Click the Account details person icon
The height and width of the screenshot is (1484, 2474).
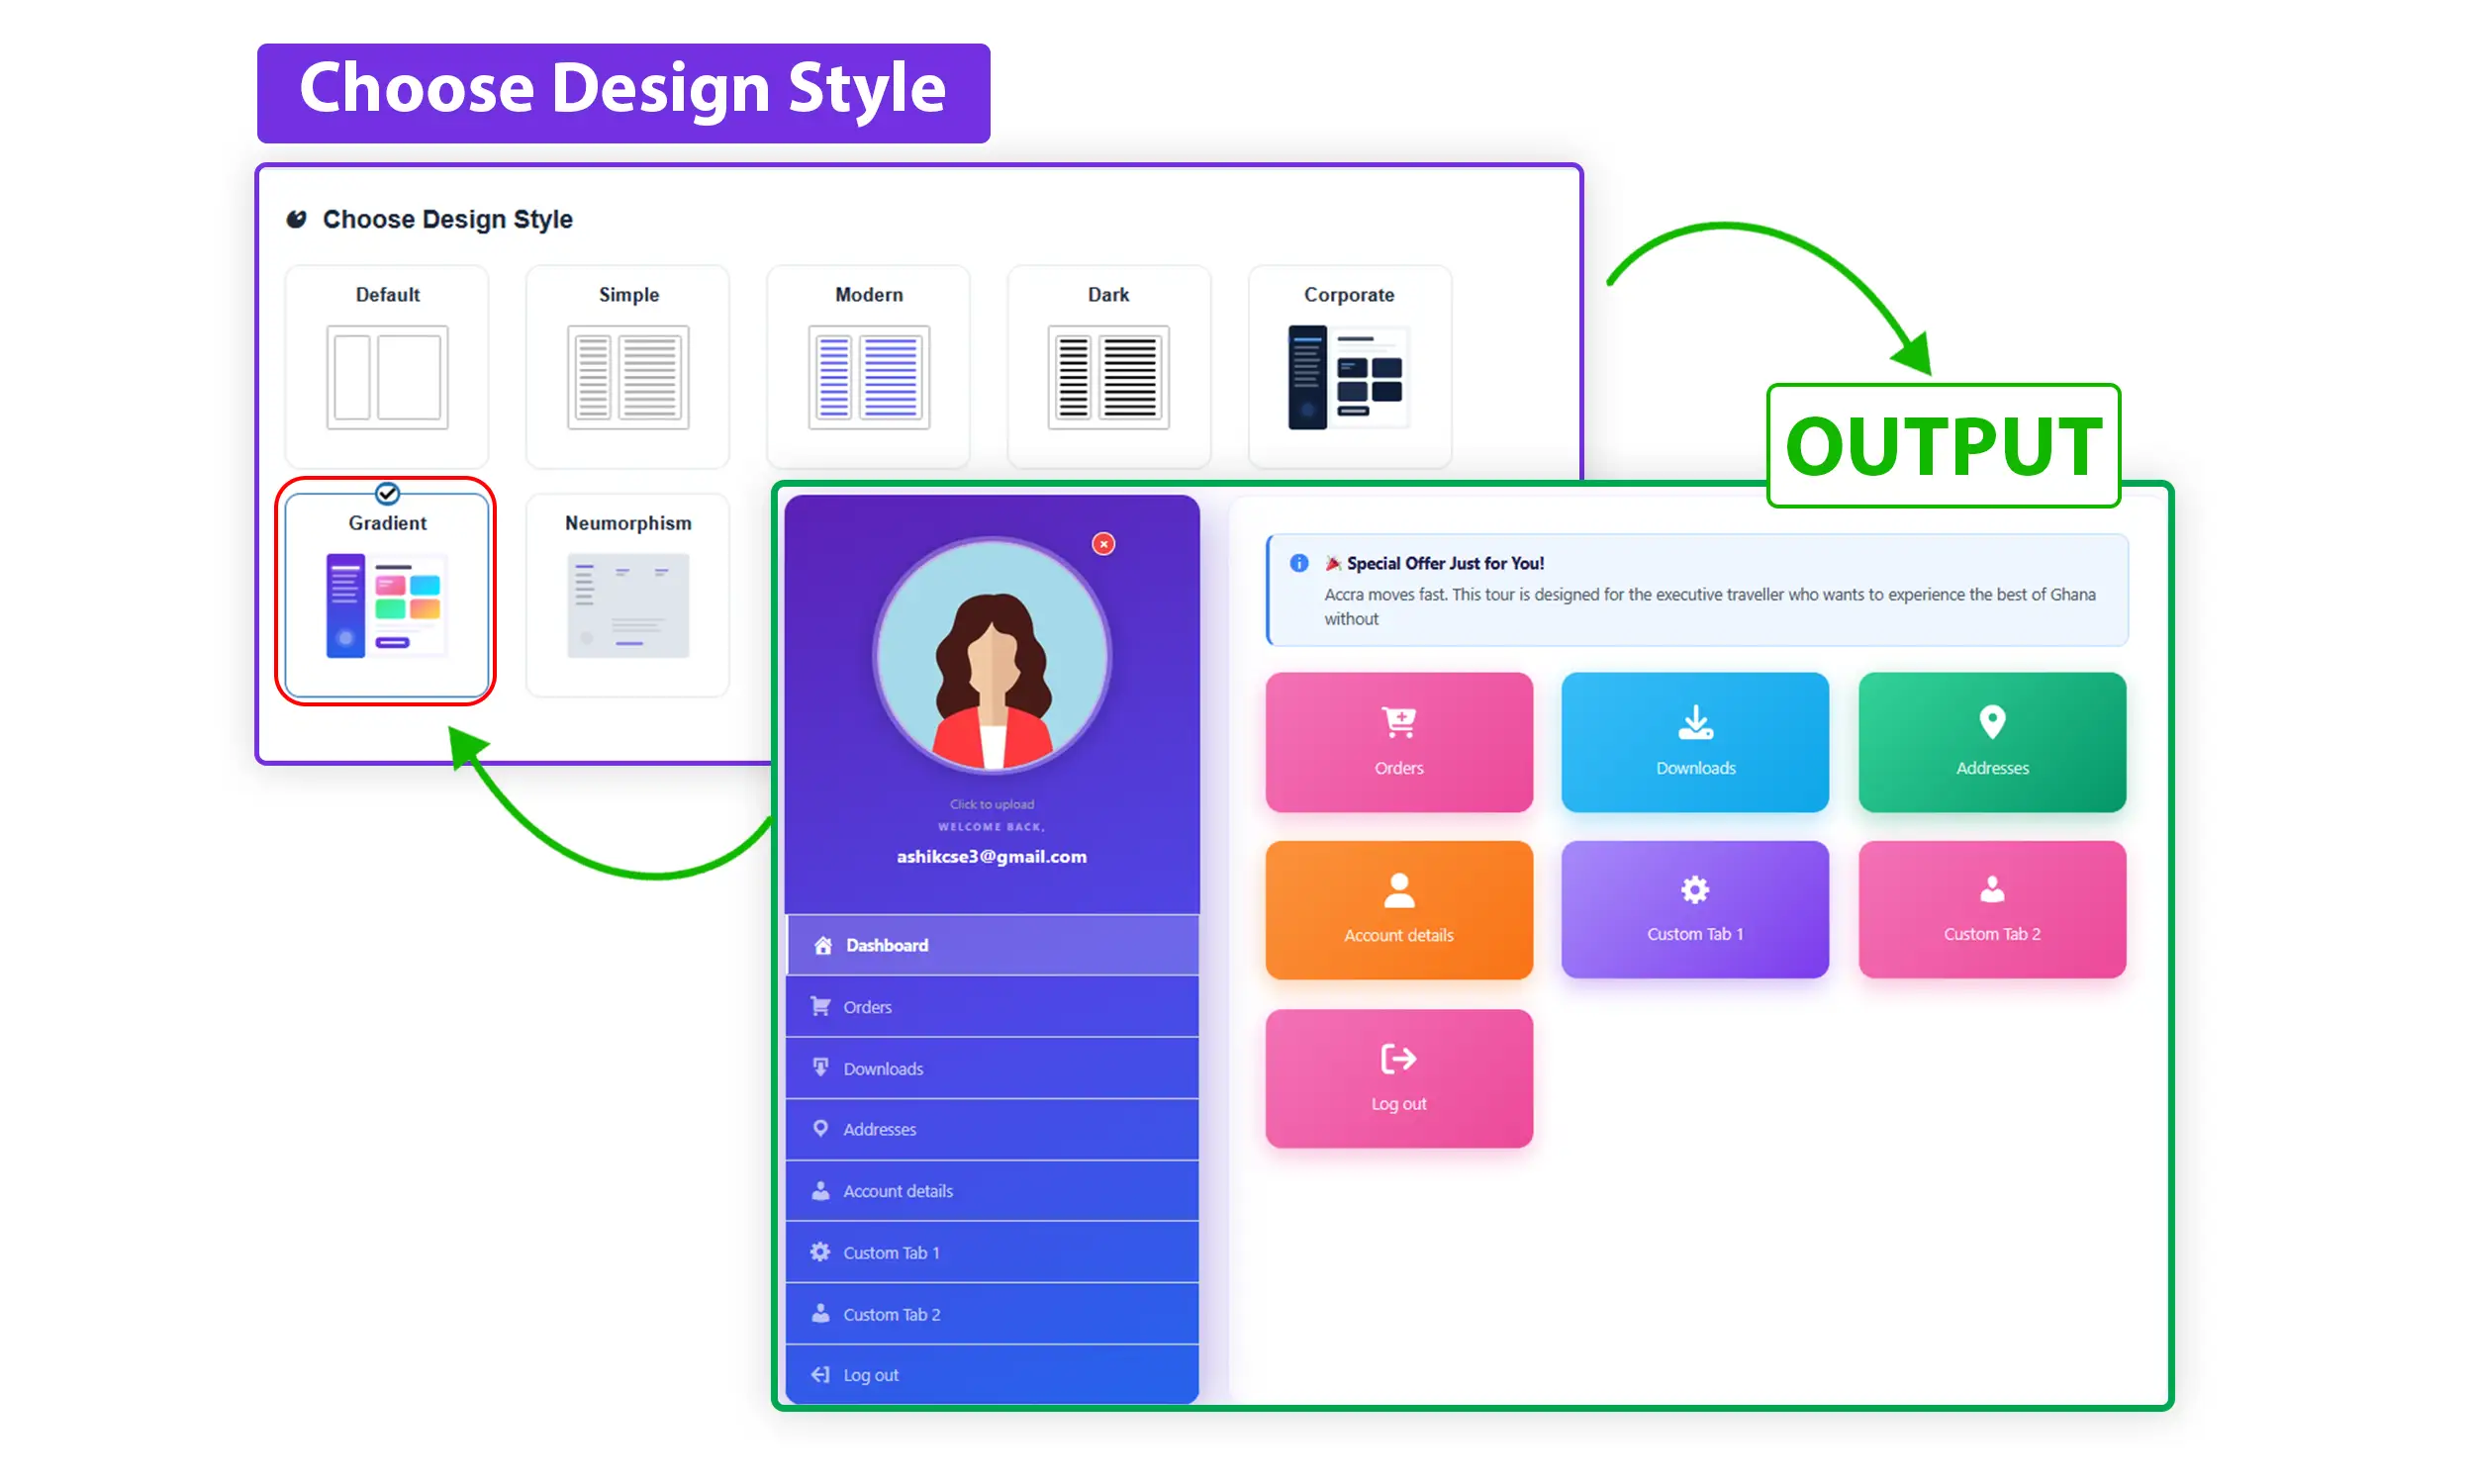(1398, 889)
